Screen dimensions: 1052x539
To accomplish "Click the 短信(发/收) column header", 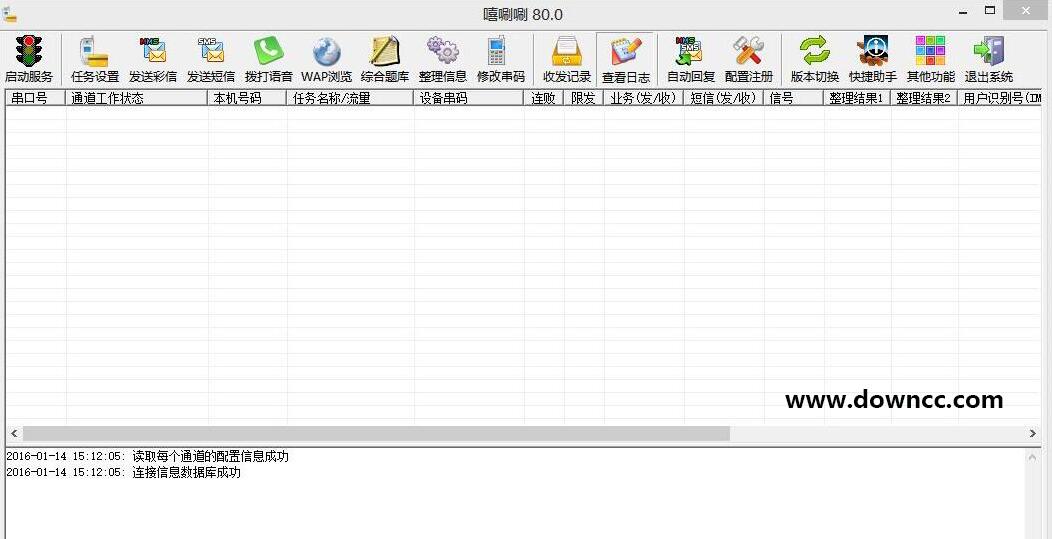I will tap(725, 98).
